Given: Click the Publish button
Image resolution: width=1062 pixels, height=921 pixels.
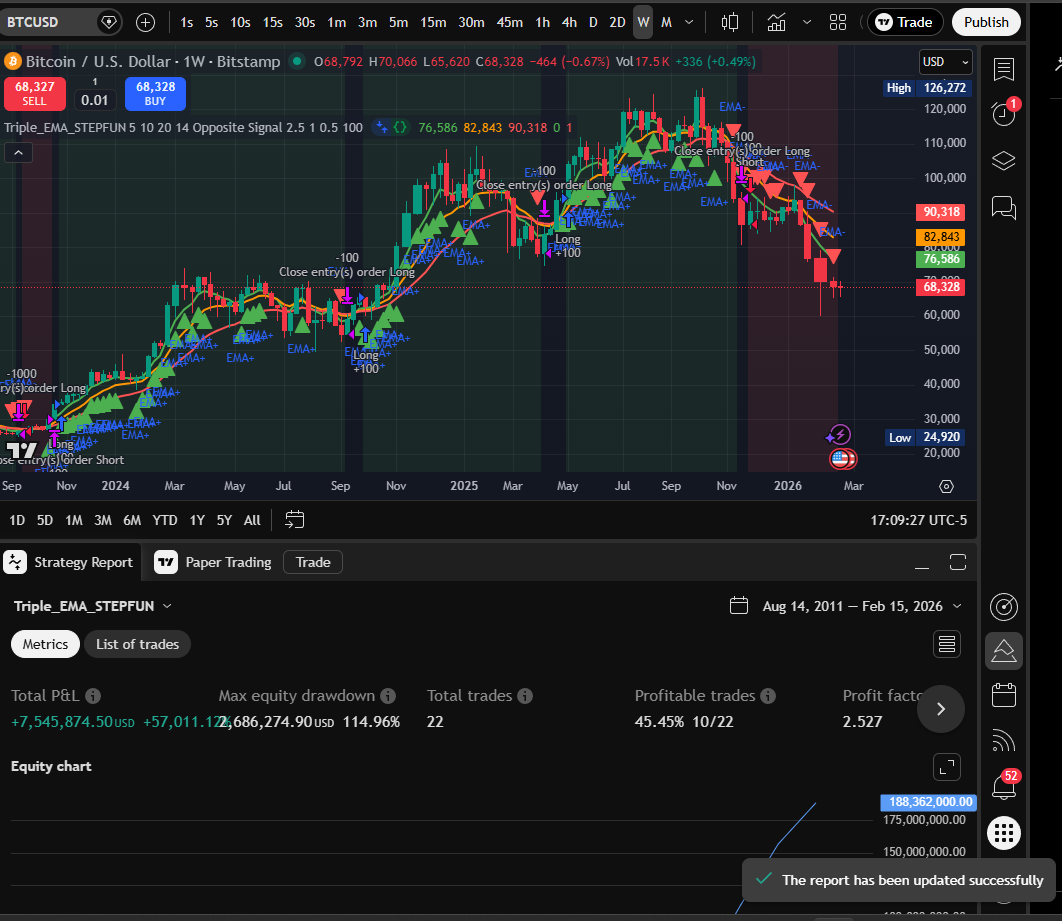Looking at the screenshot, I should (x=986, y=21).
